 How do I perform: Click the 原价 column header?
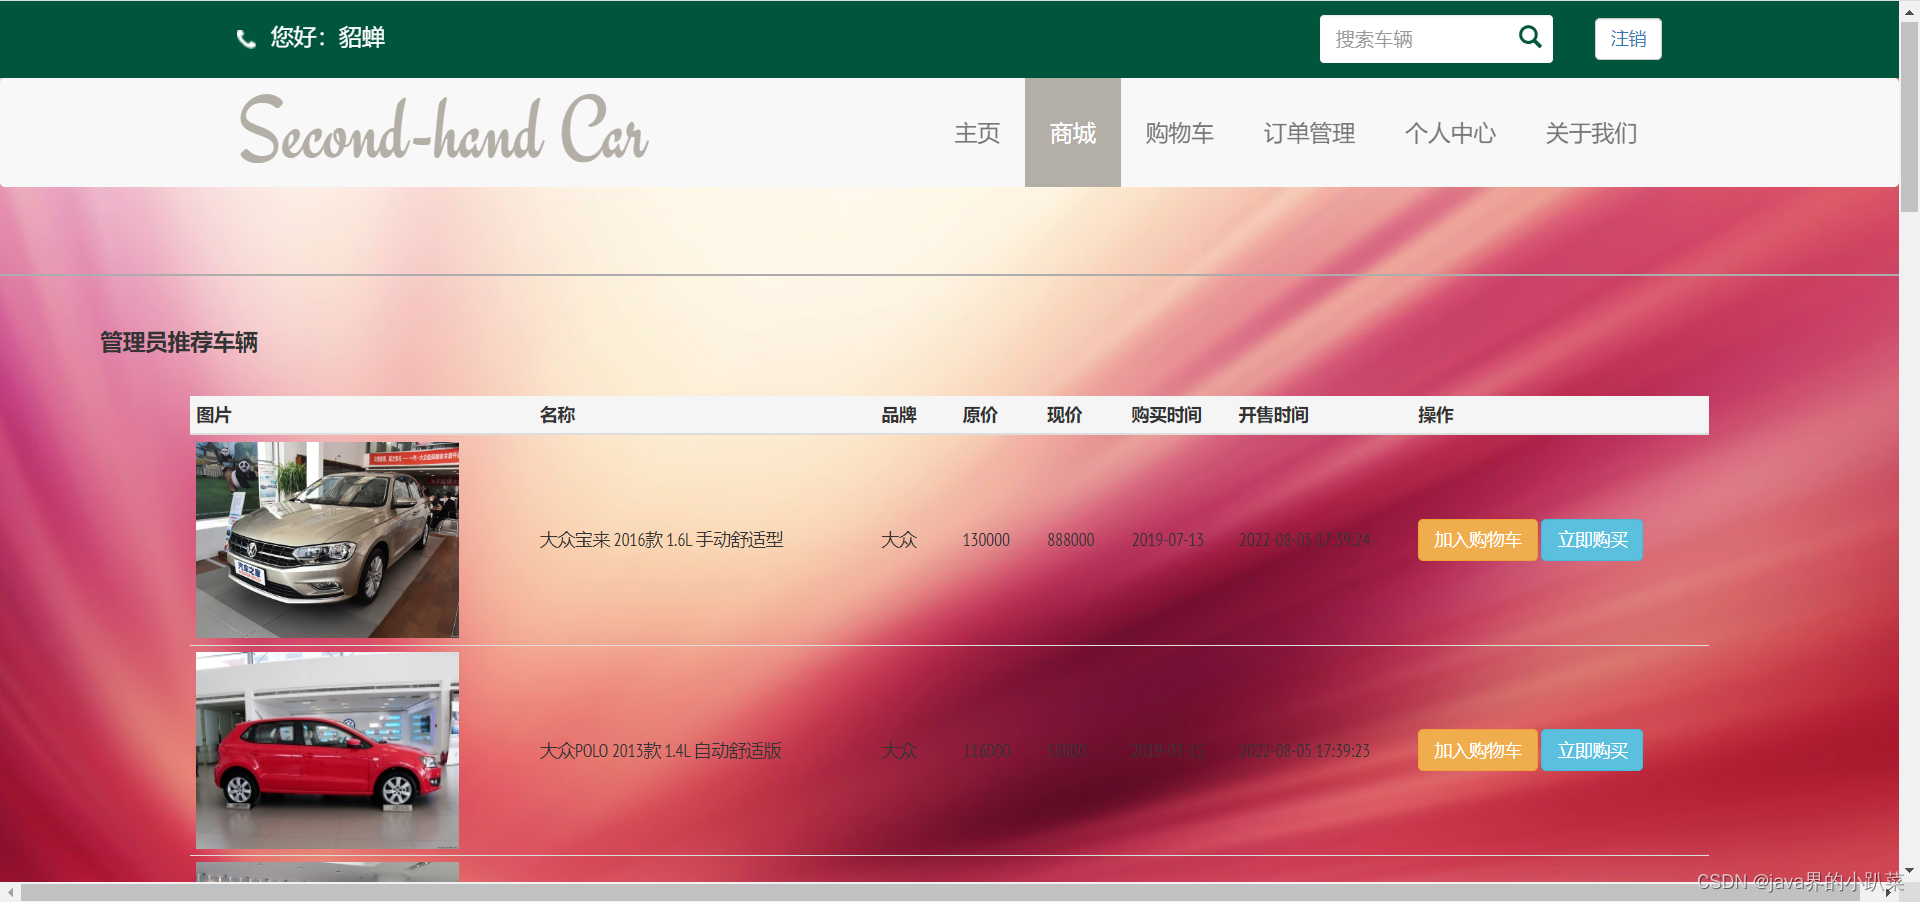(980, 415)
